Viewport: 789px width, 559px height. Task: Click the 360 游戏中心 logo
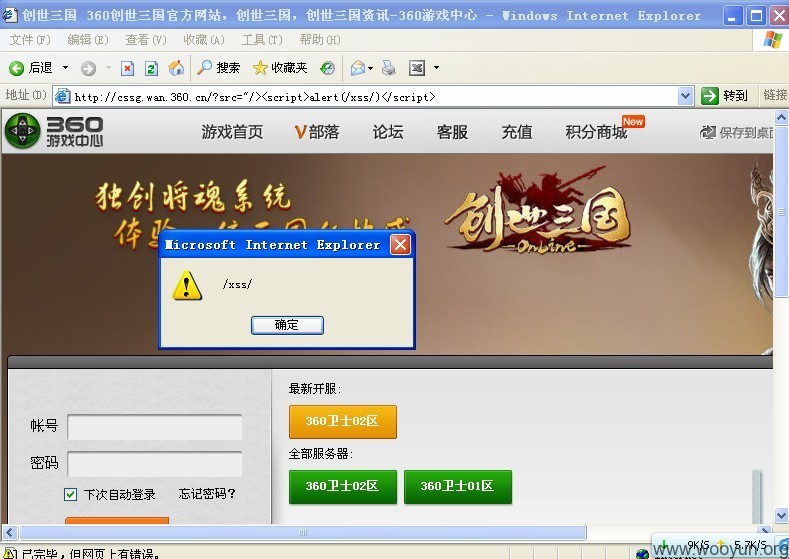[54, 131]
